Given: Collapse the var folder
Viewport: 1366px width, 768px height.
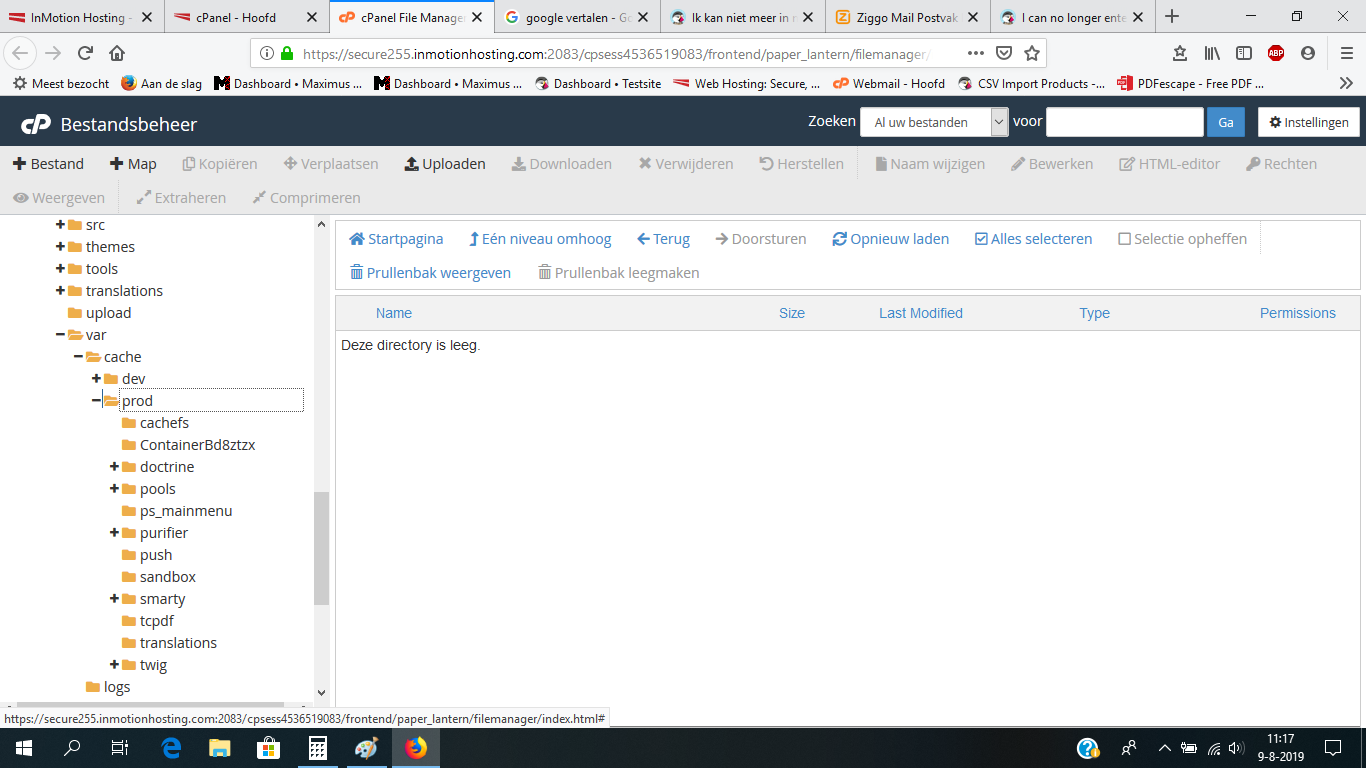Looking at the screenshot, I should (x=61, y=335).
